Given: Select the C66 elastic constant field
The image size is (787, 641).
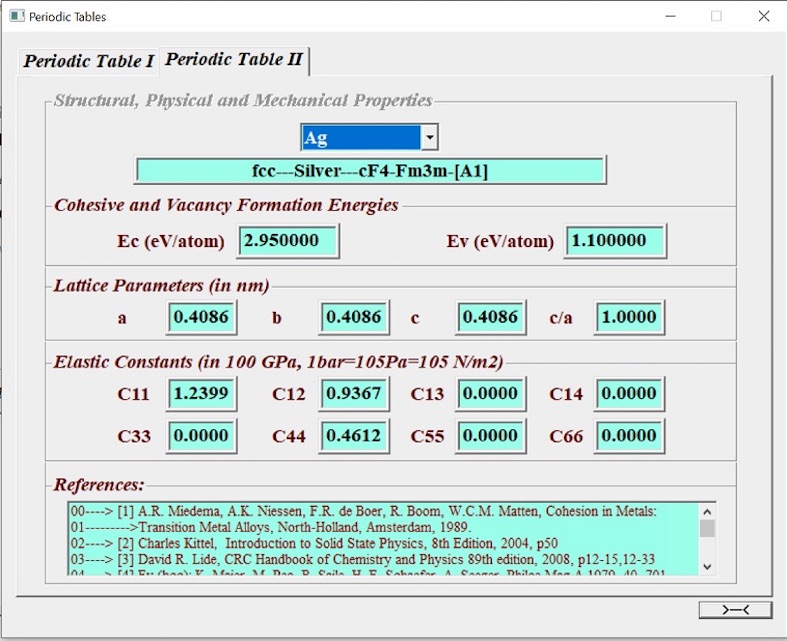Looking at the screenshot, I should click(628, 436).
